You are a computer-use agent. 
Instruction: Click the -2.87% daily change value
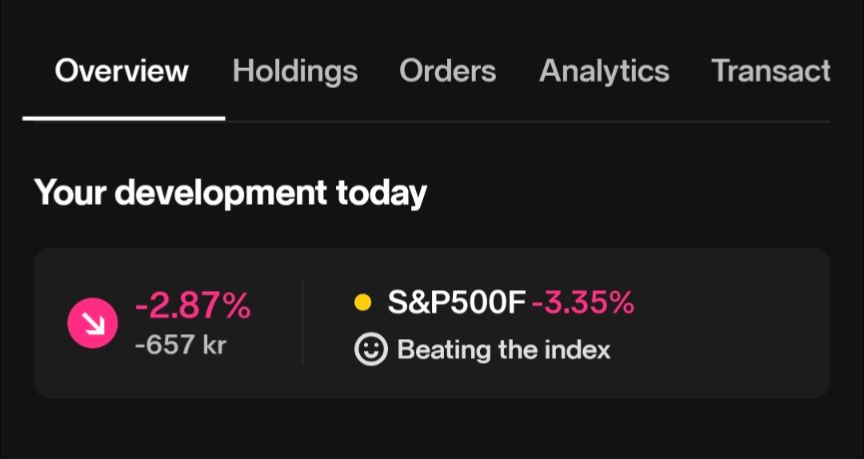[x=193, y=306]
